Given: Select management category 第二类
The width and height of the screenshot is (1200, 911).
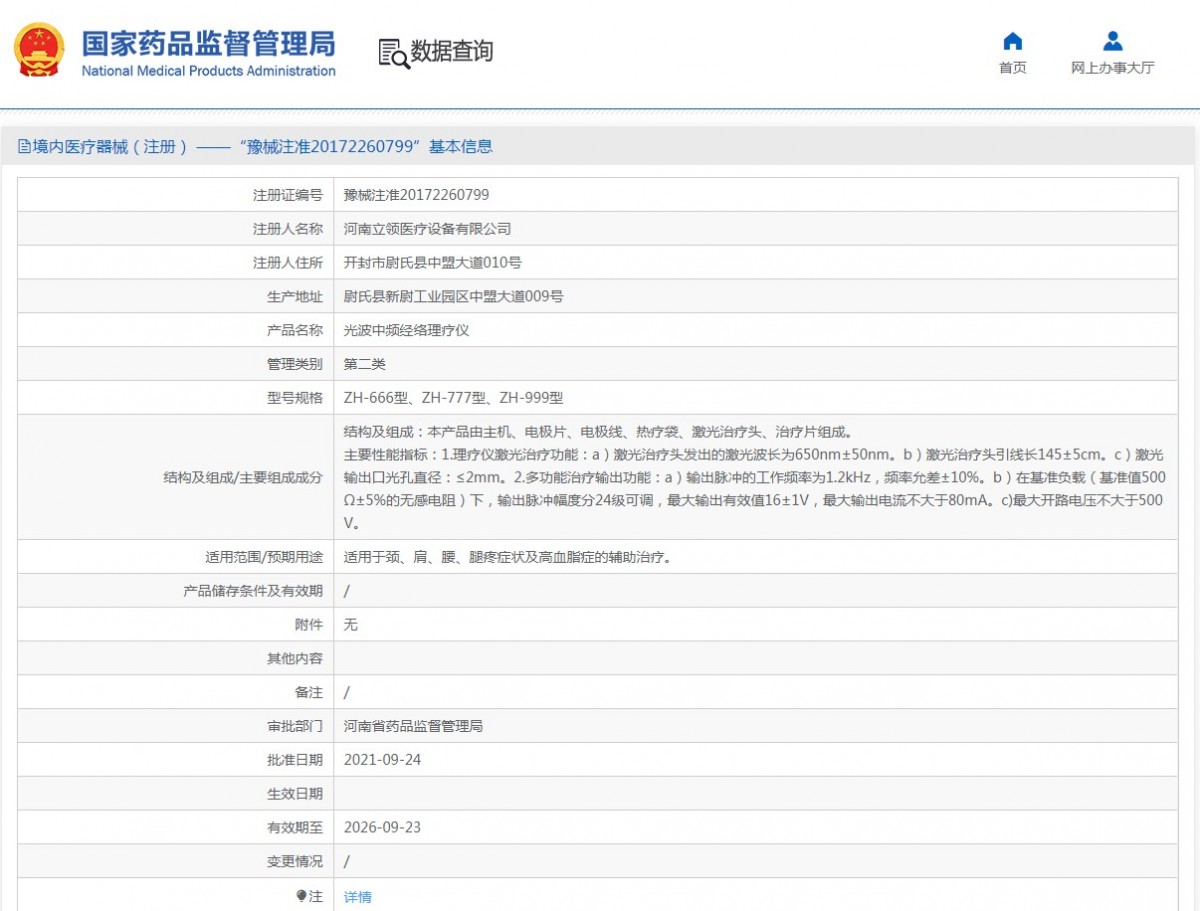Looking at the screenshot, I should click(x=364, y=365).
